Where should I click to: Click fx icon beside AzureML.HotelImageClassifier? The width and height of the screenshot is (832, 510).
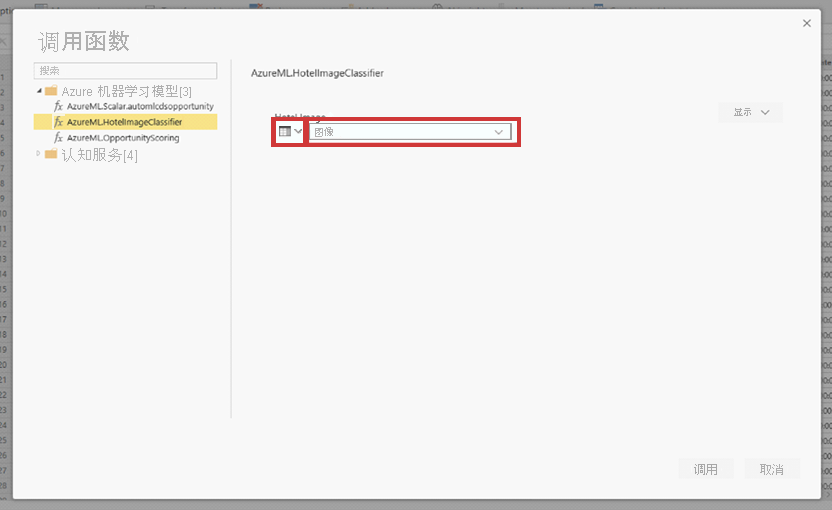[x=58, y=122]
